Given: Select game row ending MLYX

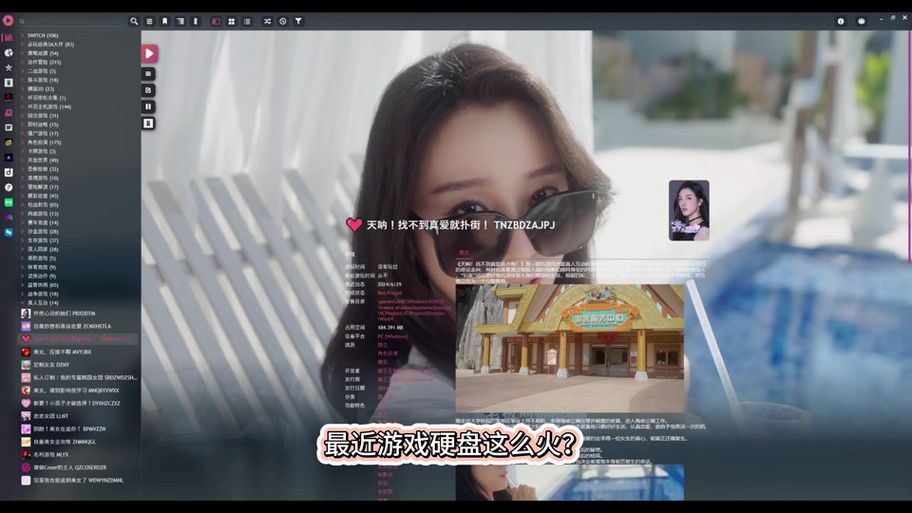Looking at the screenshot, I should click(79, 454).
